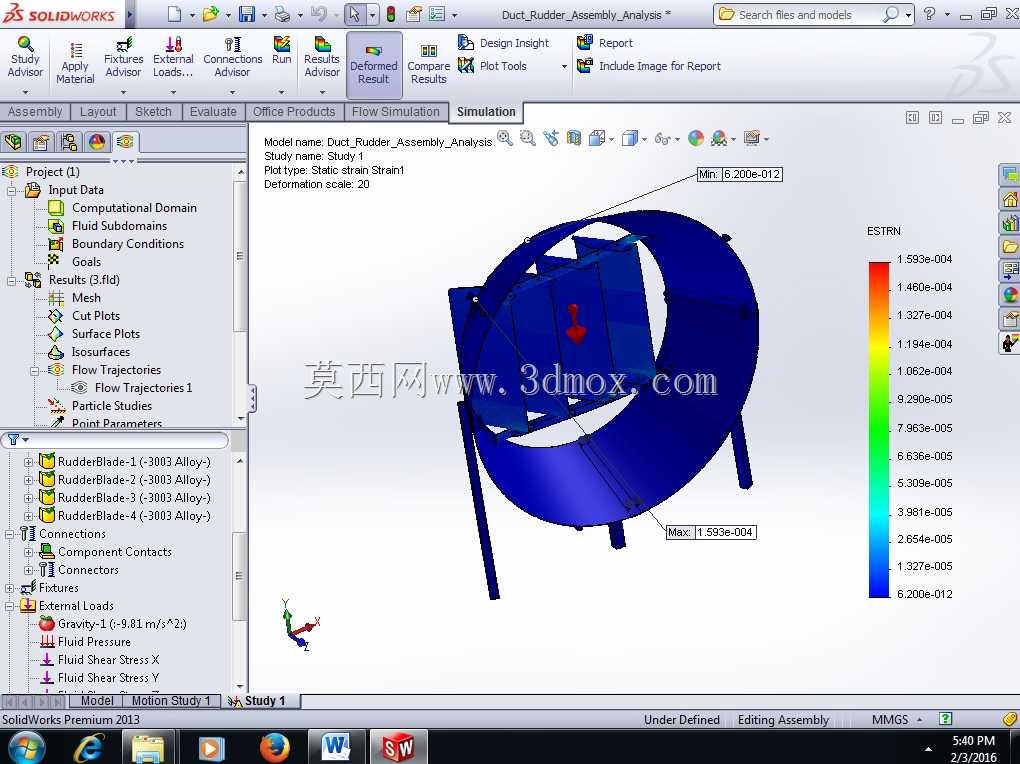
Task: Switch to Motion Study 1 tab
Action: point(171,701)
